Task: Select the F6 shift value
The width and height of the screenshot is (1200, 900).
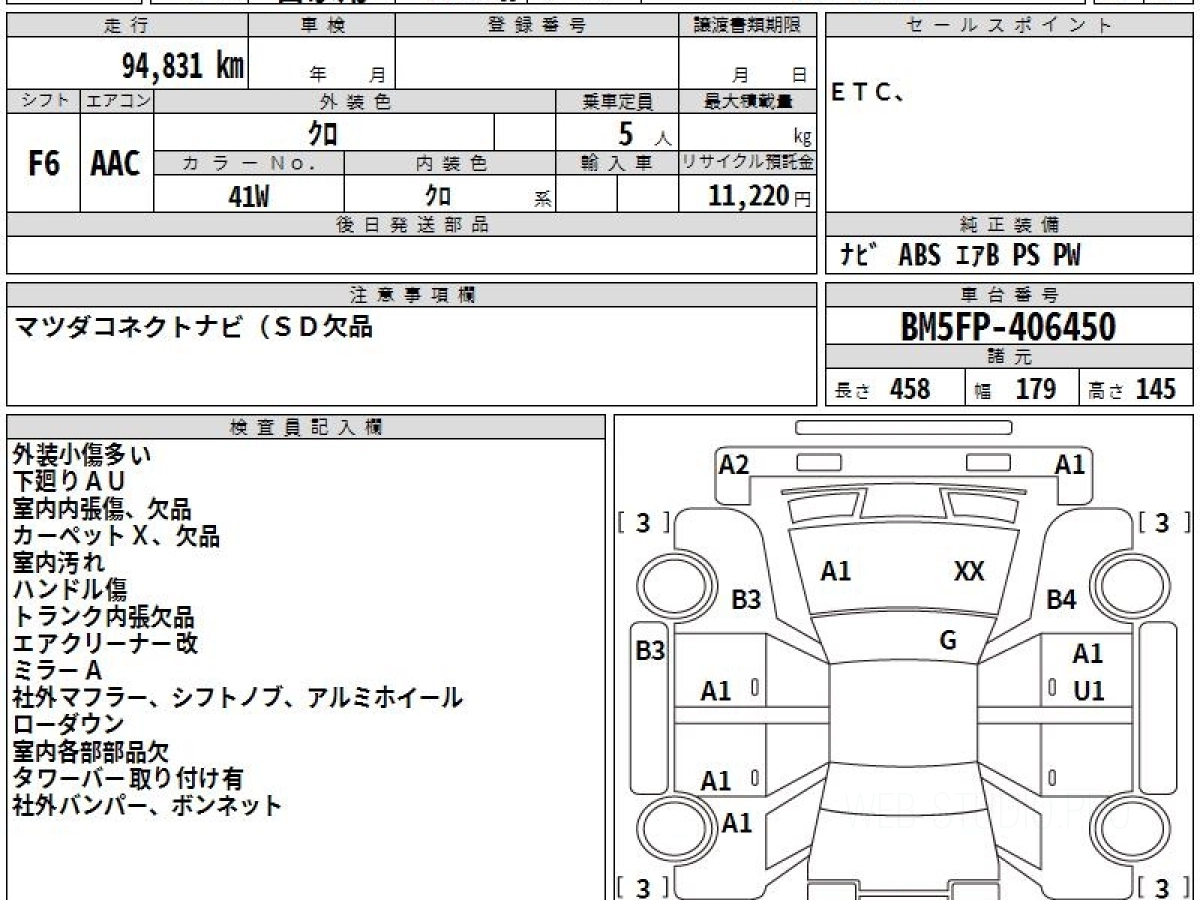Action: tap(43, 164)
